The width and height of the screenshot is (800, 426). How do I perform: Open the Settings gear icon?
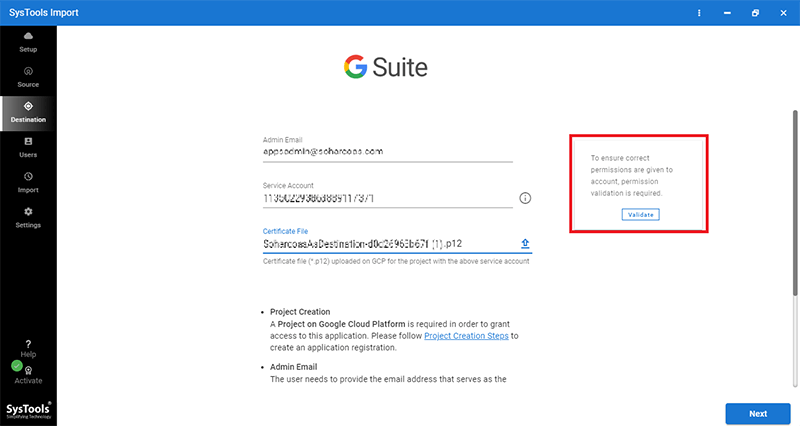28,211
